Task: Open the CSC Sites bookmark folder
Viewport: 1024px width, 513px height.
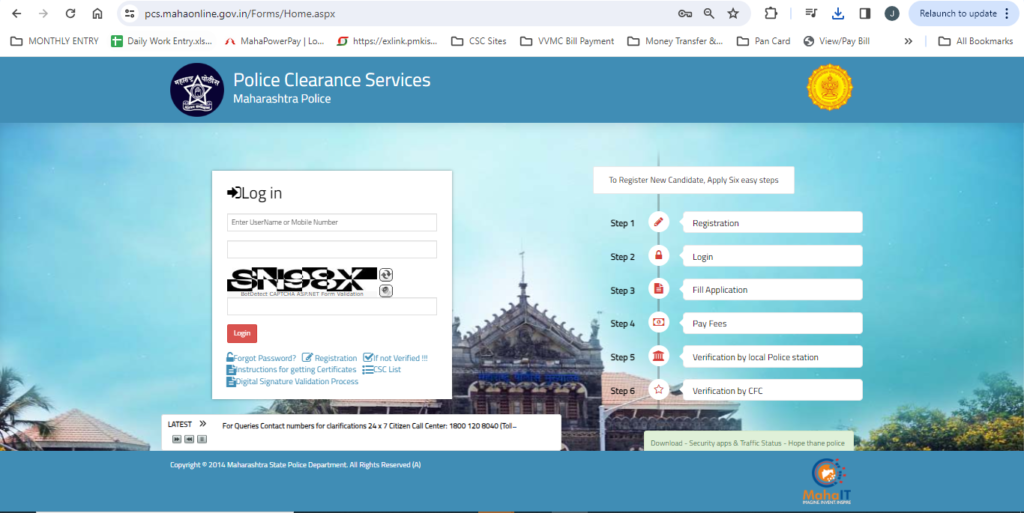Action: click(479, 41)
